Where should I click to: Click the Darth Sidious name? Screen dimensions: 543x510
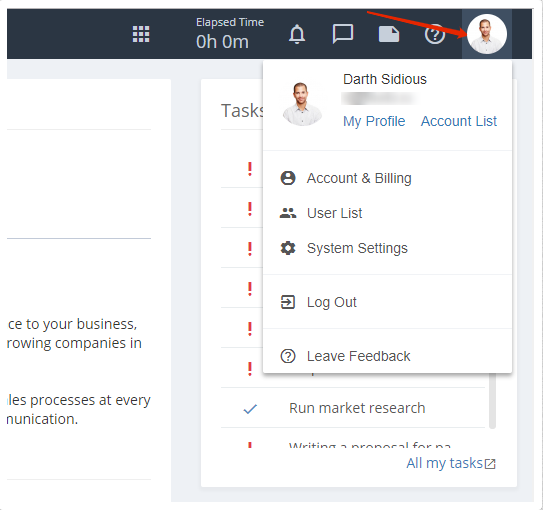coord(385,79)
